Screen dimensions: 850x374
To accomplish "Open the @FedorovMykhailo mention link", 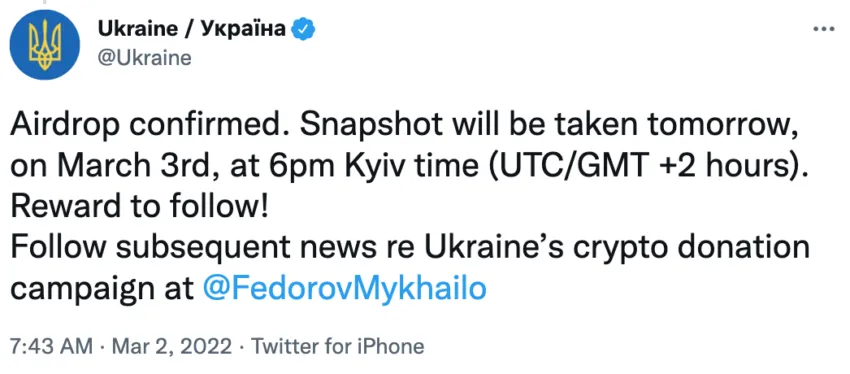I will pos(344,291).
